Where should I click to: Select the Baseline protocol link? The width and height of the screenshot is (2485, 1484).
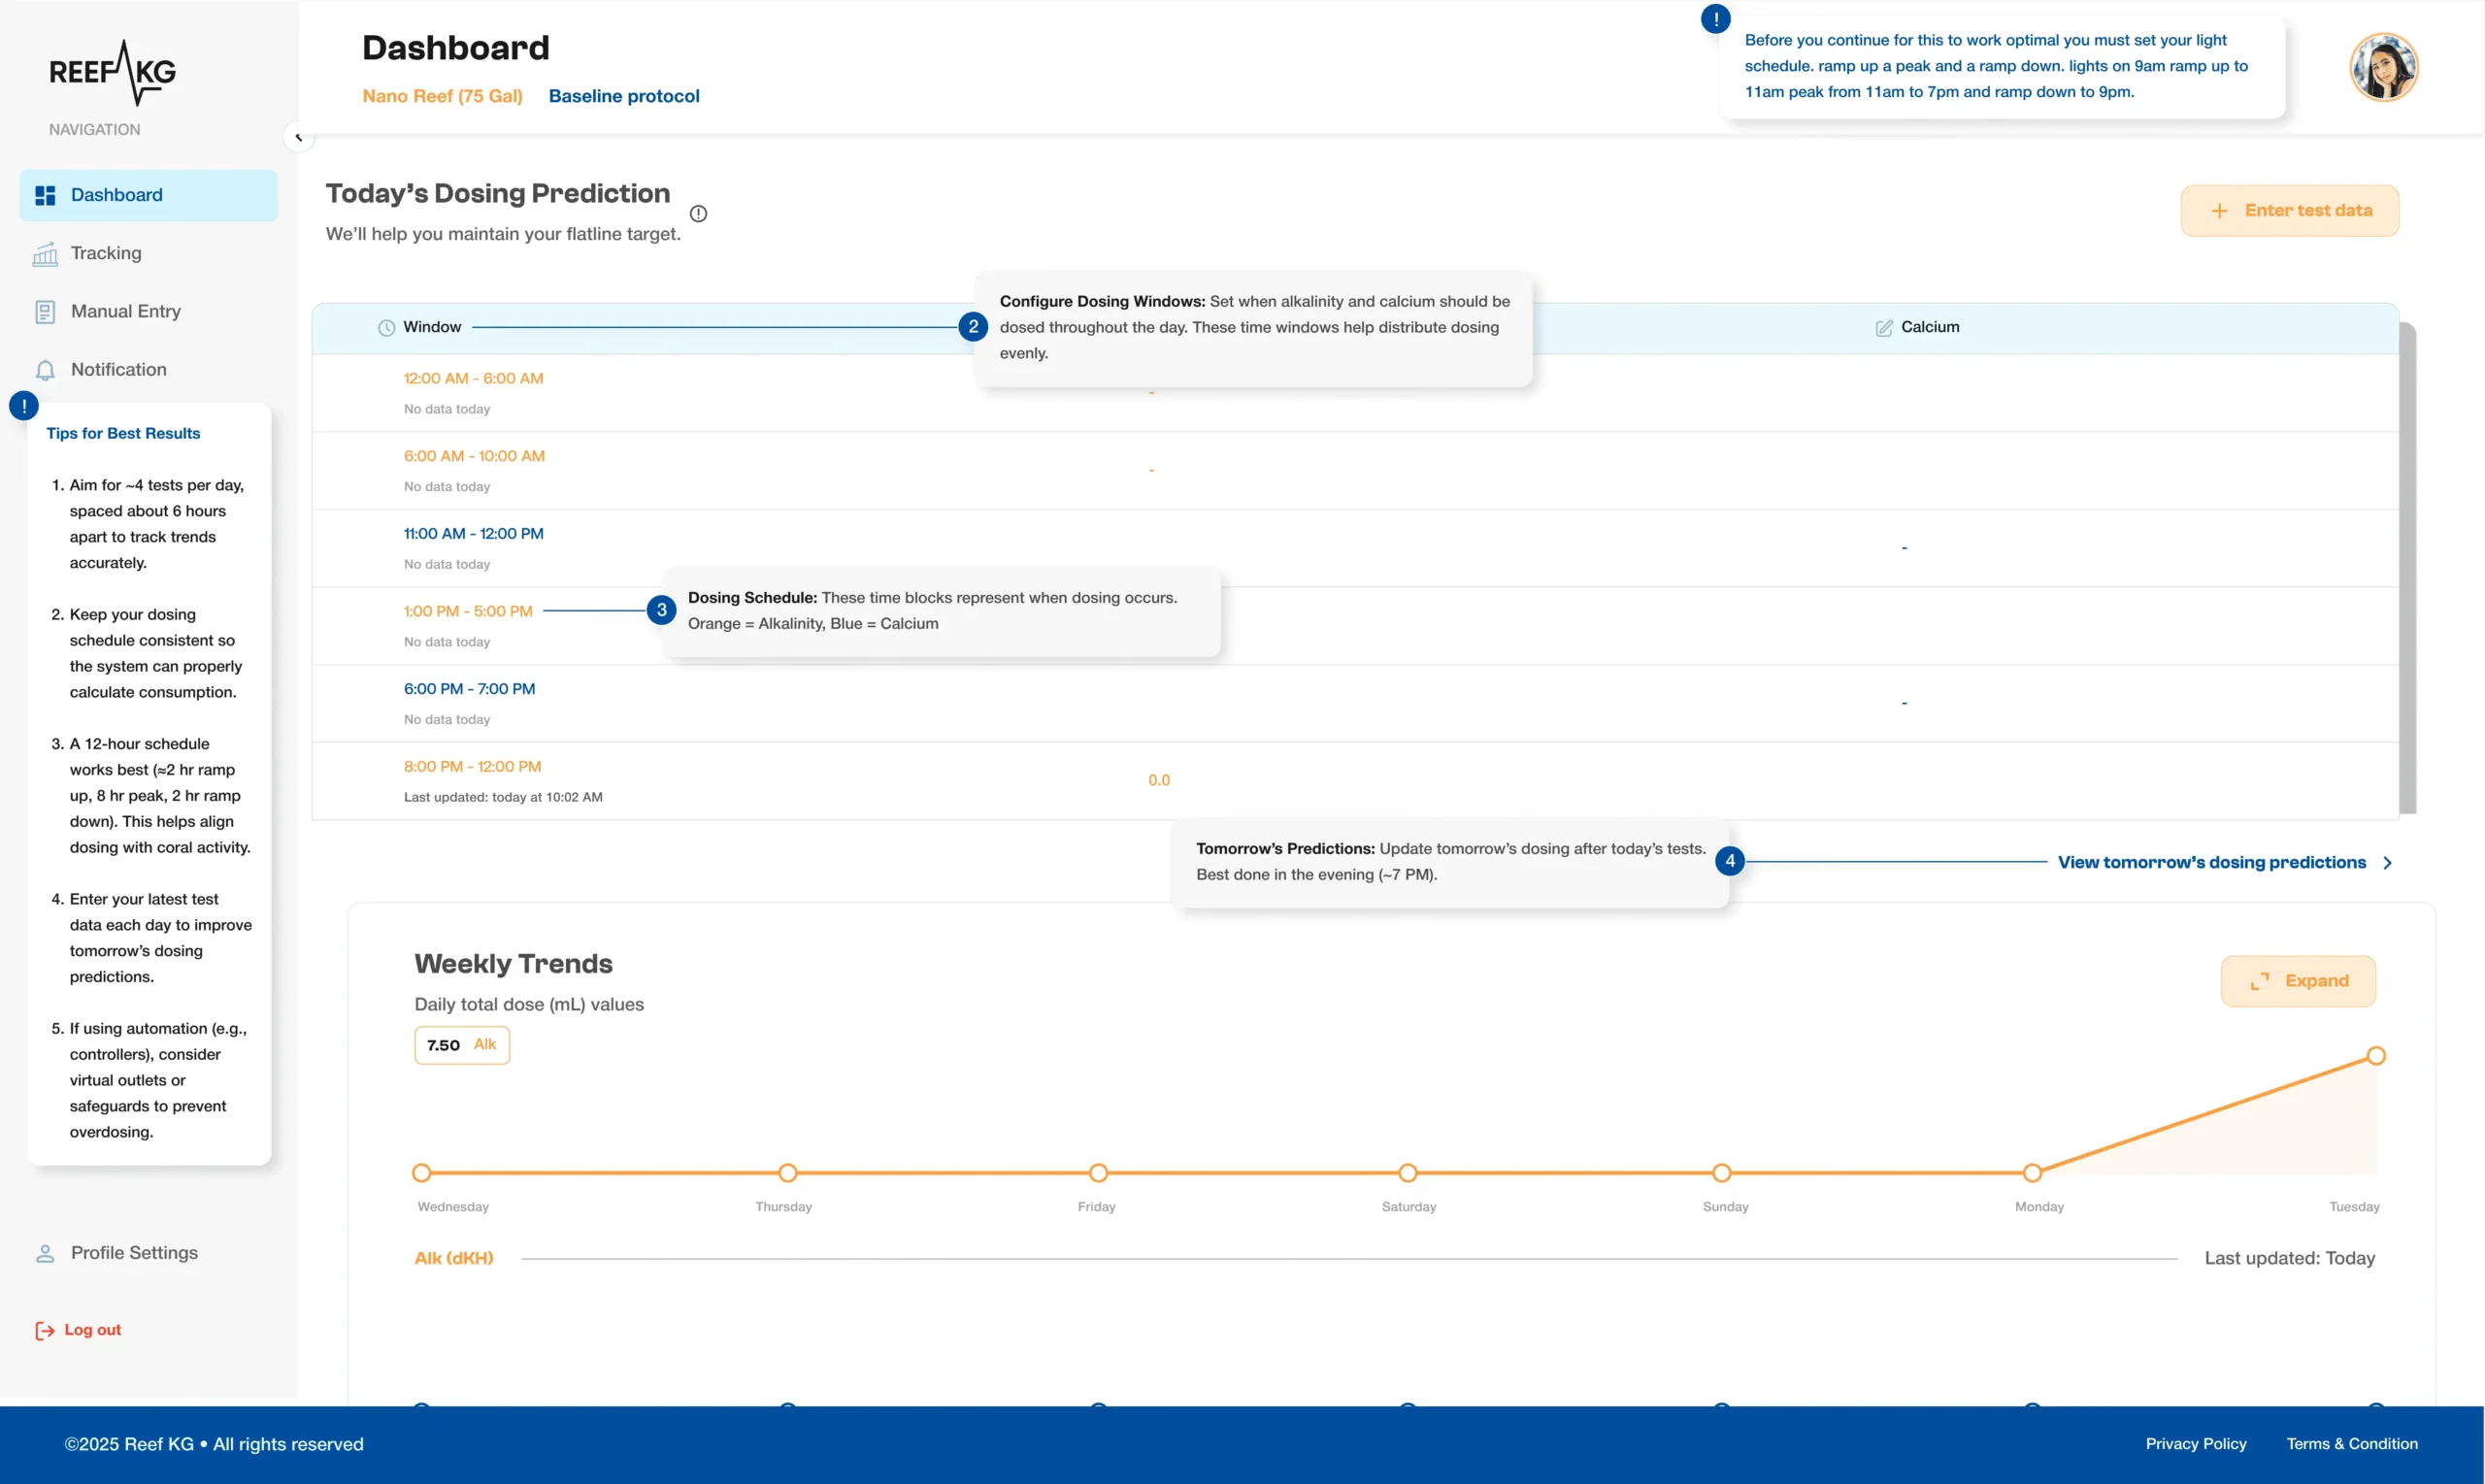pos(624,96)
